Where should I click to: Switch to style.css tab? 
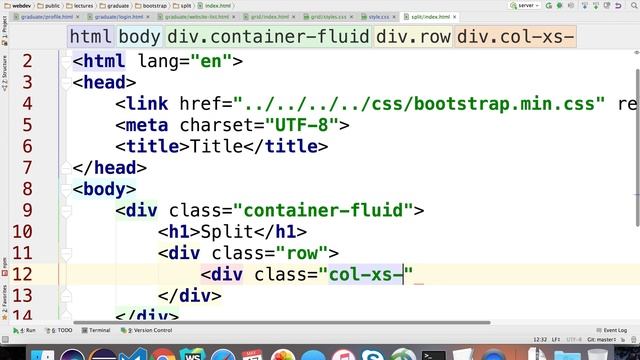point(379,17)
